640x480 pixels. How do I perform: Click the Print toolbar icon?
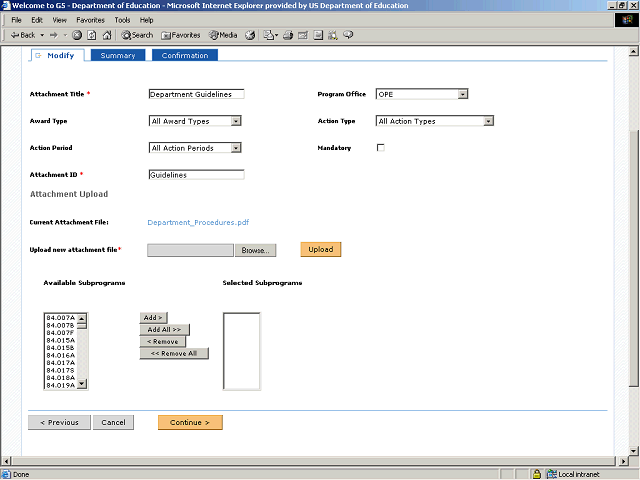pos(288,35)
